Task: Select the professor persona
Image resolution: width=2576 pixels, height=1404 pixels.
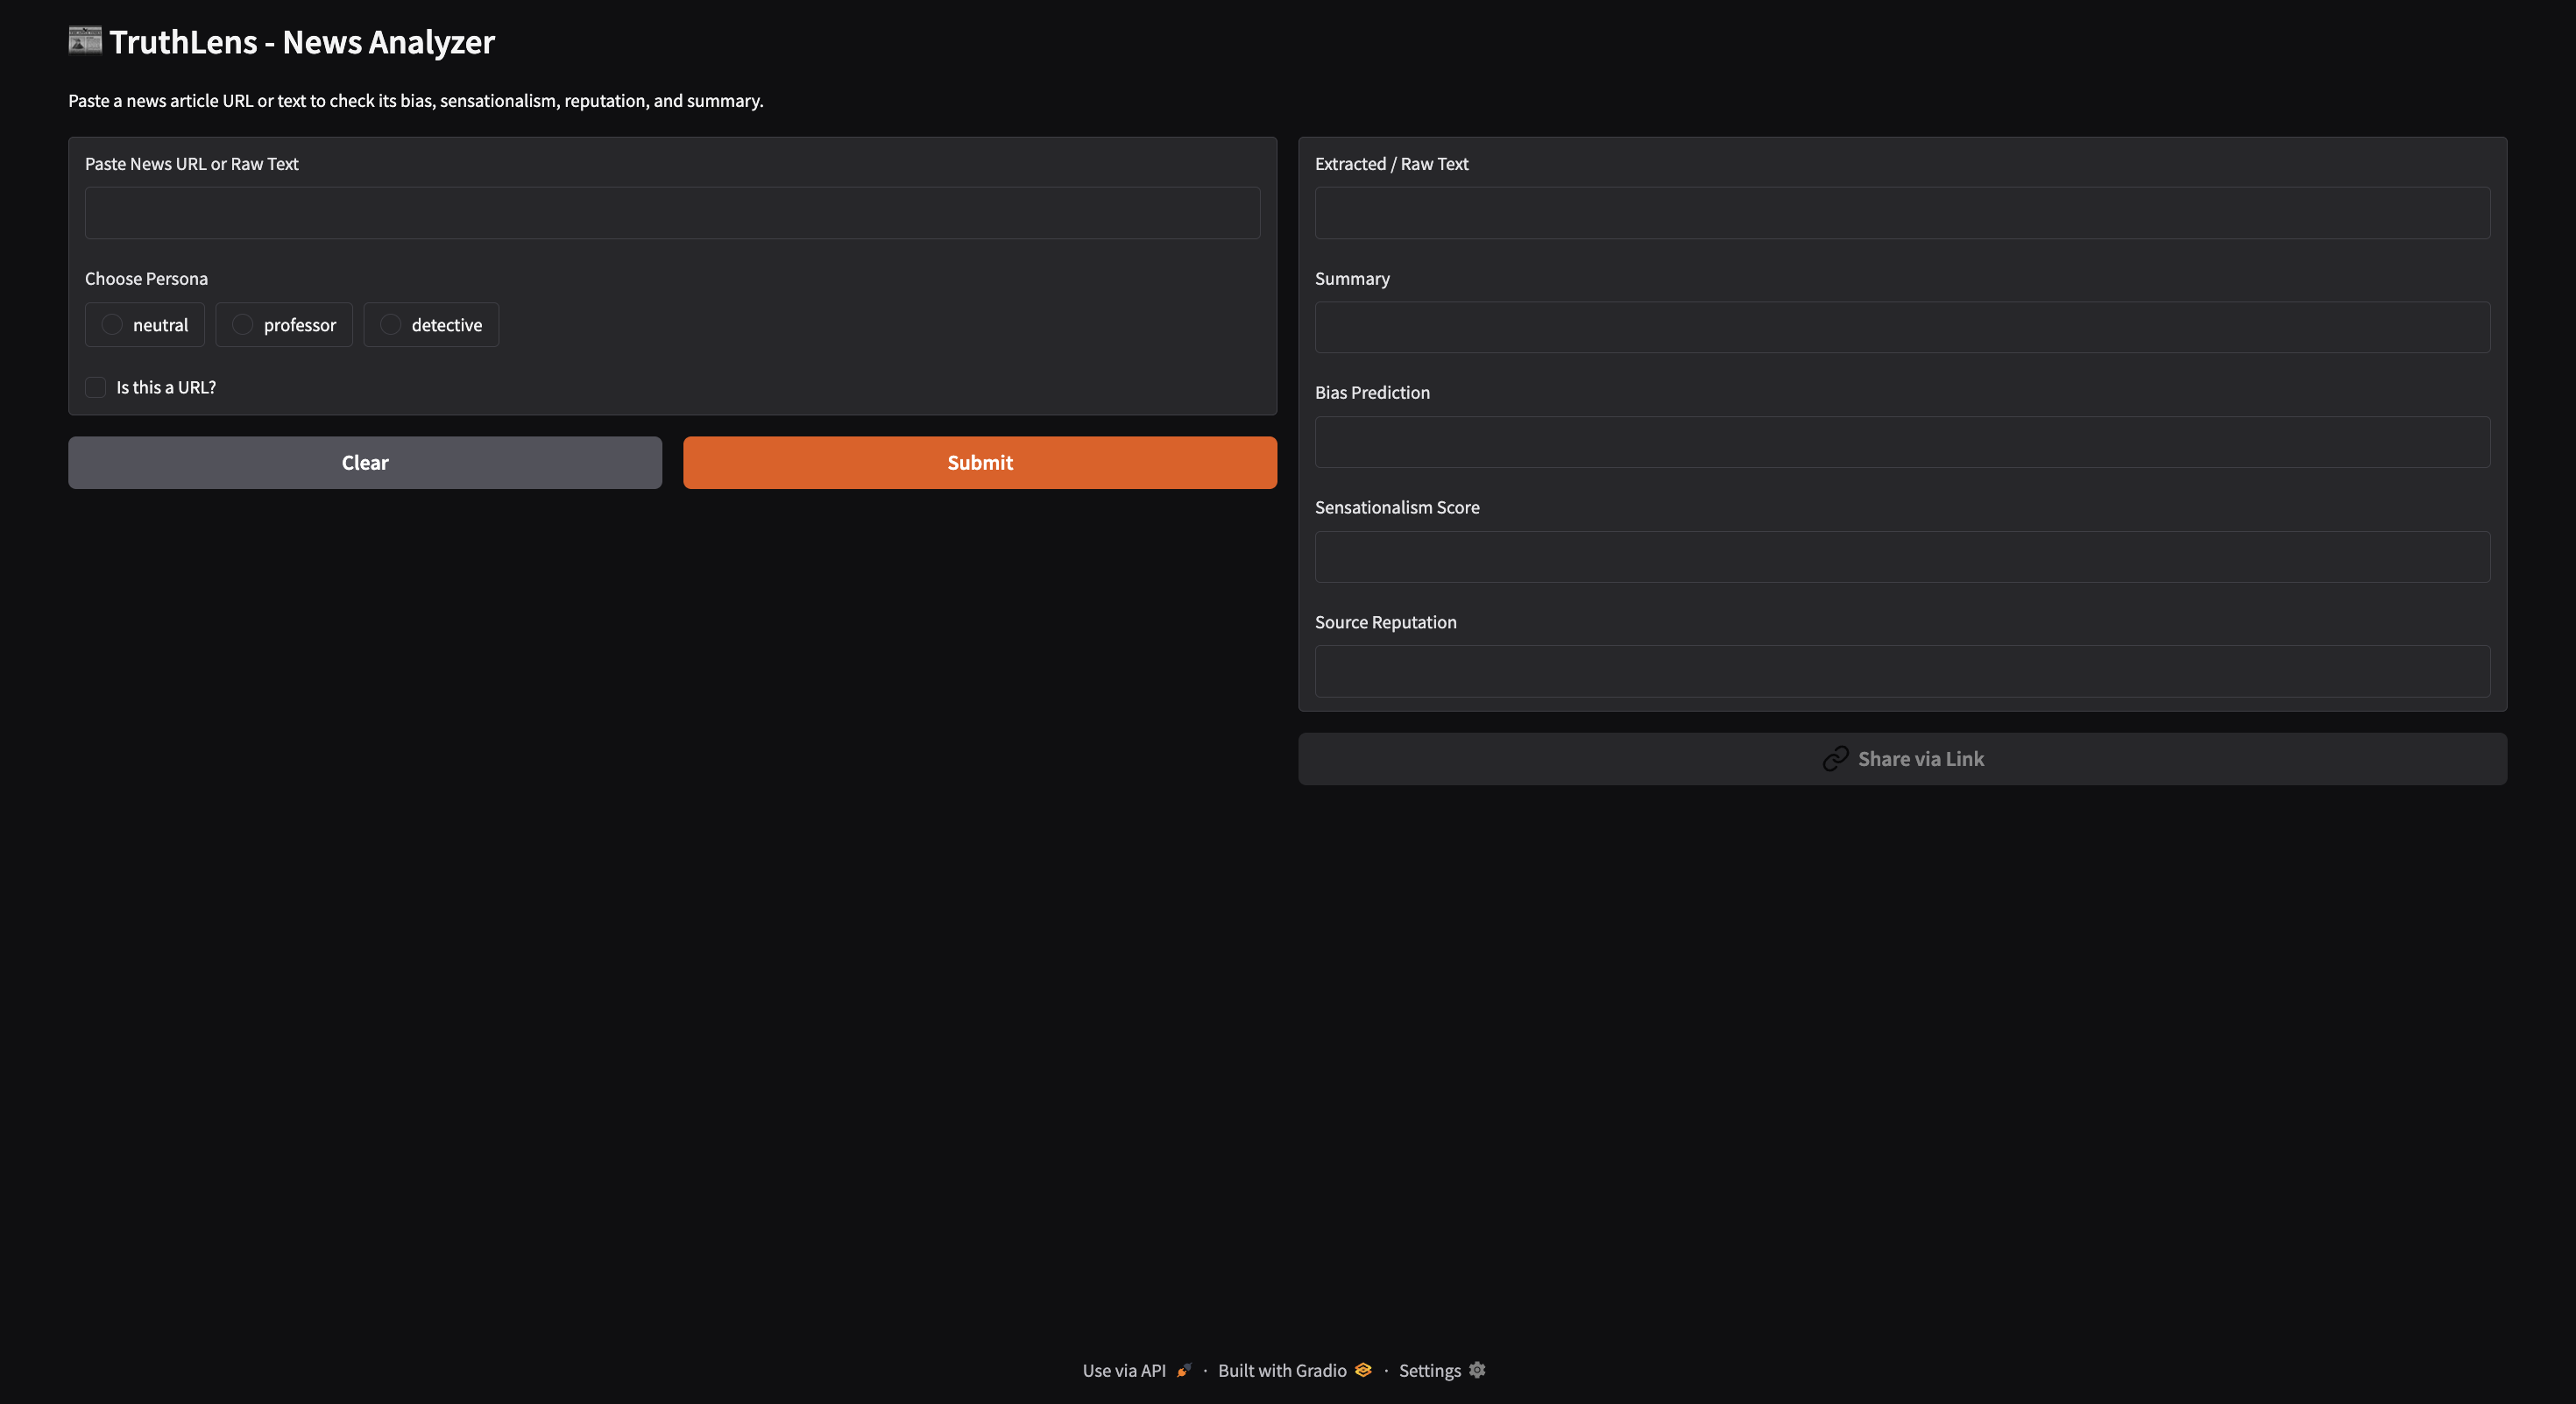Action: pos(241,325)
